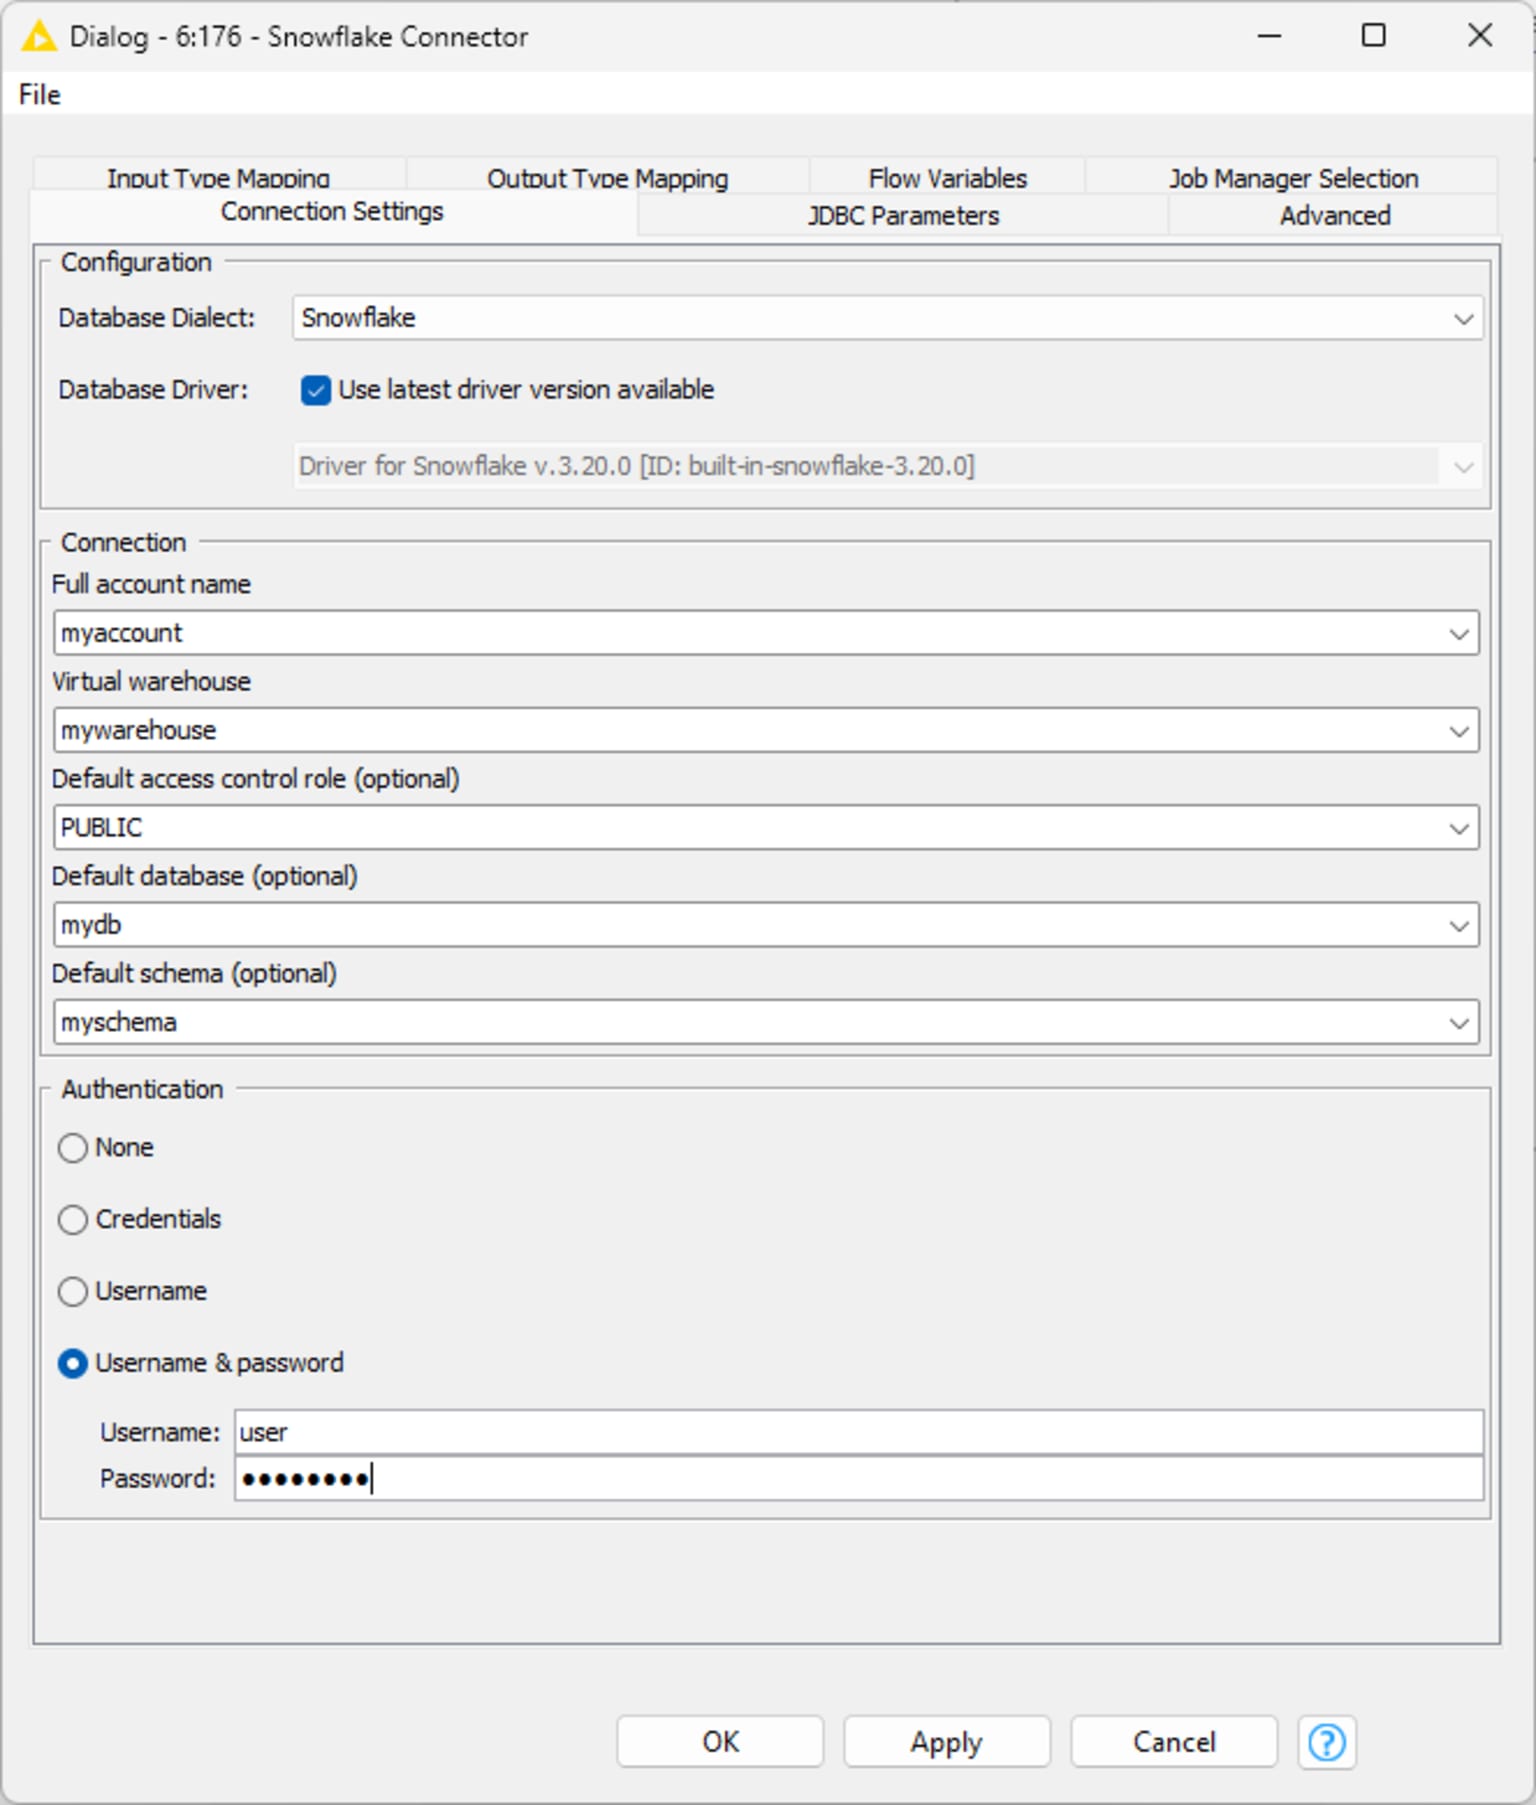The image size is (1536, 1805).
Task: Expand the Default access control role dropdown
Action: [1459, 828]
